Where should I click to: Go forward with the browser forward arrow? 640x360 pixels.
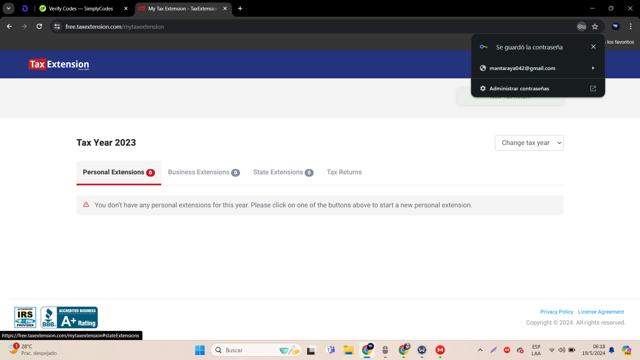click(x=24, y=27)
